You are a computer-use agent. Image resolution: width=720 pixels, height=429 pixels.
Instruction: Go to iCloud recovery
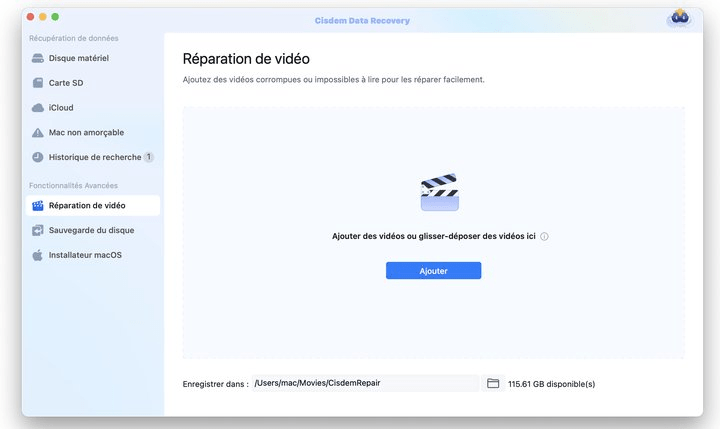point(93,108)
